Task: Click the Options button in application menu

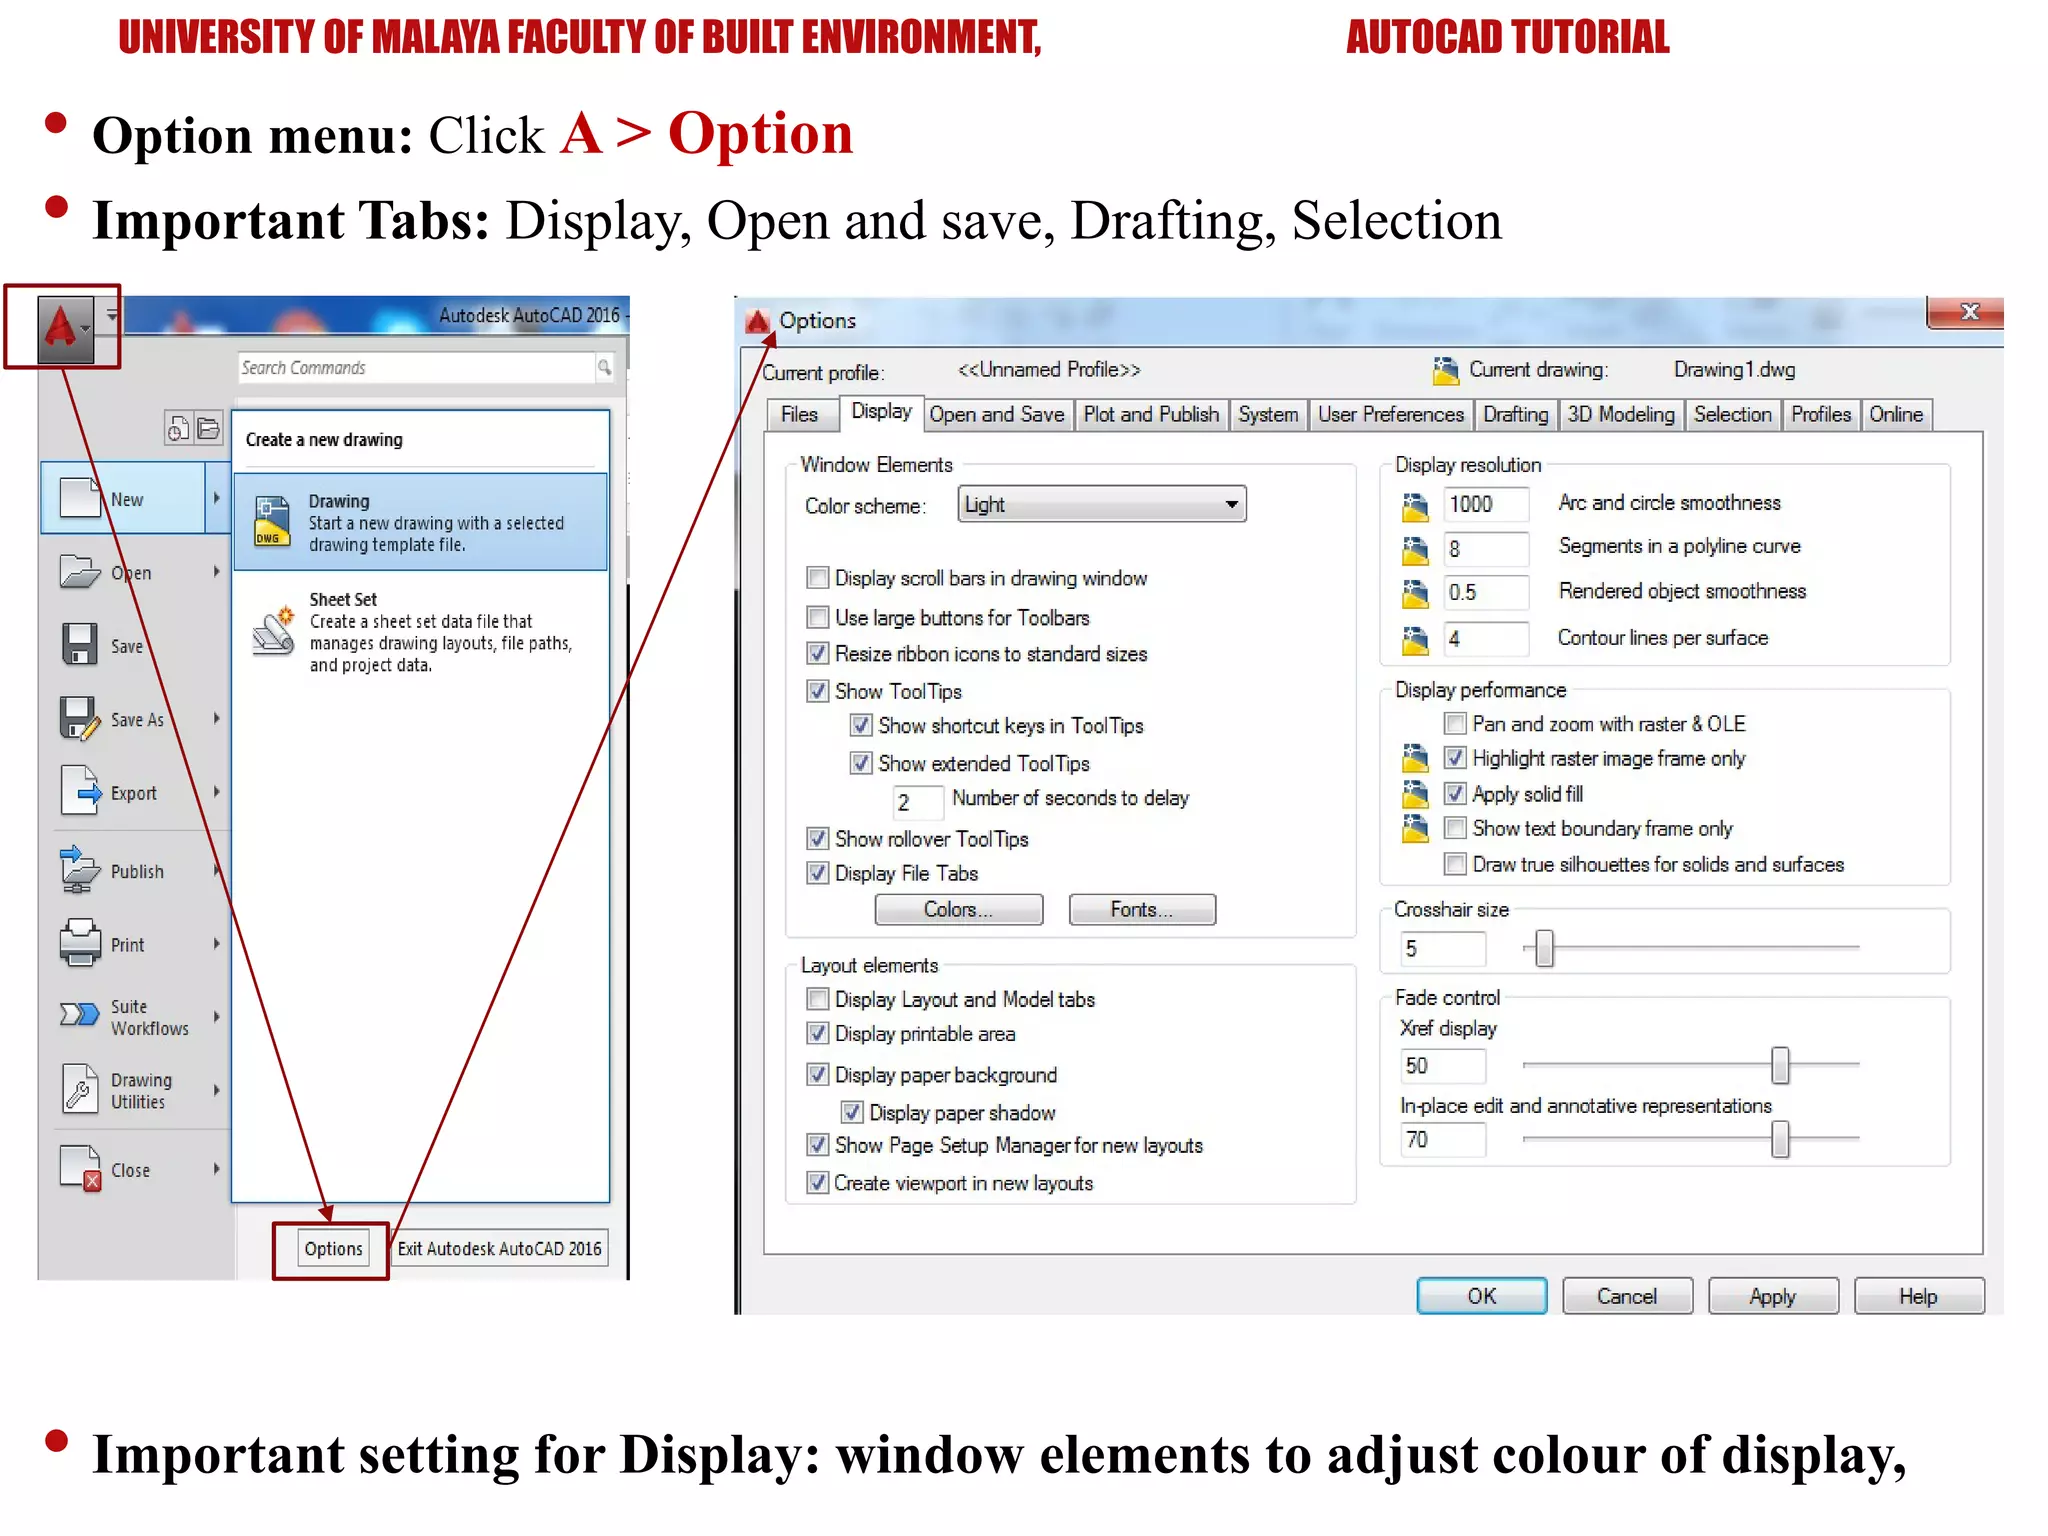Action: pyautogui.click(x=333, y=1248)
